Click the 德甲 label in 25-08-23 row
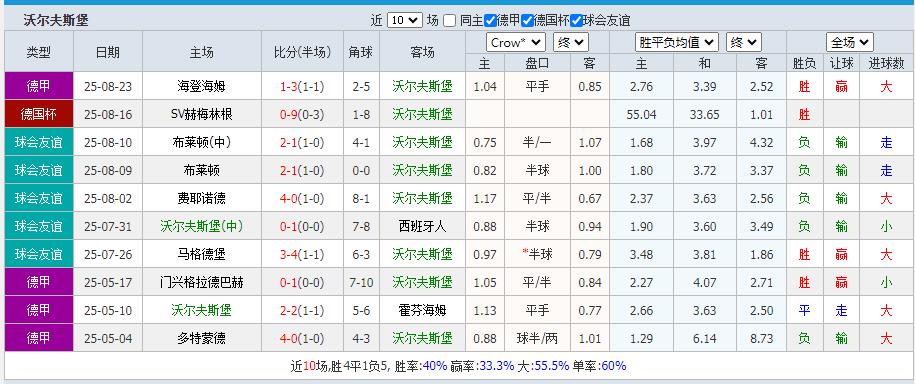 point(39,86)
